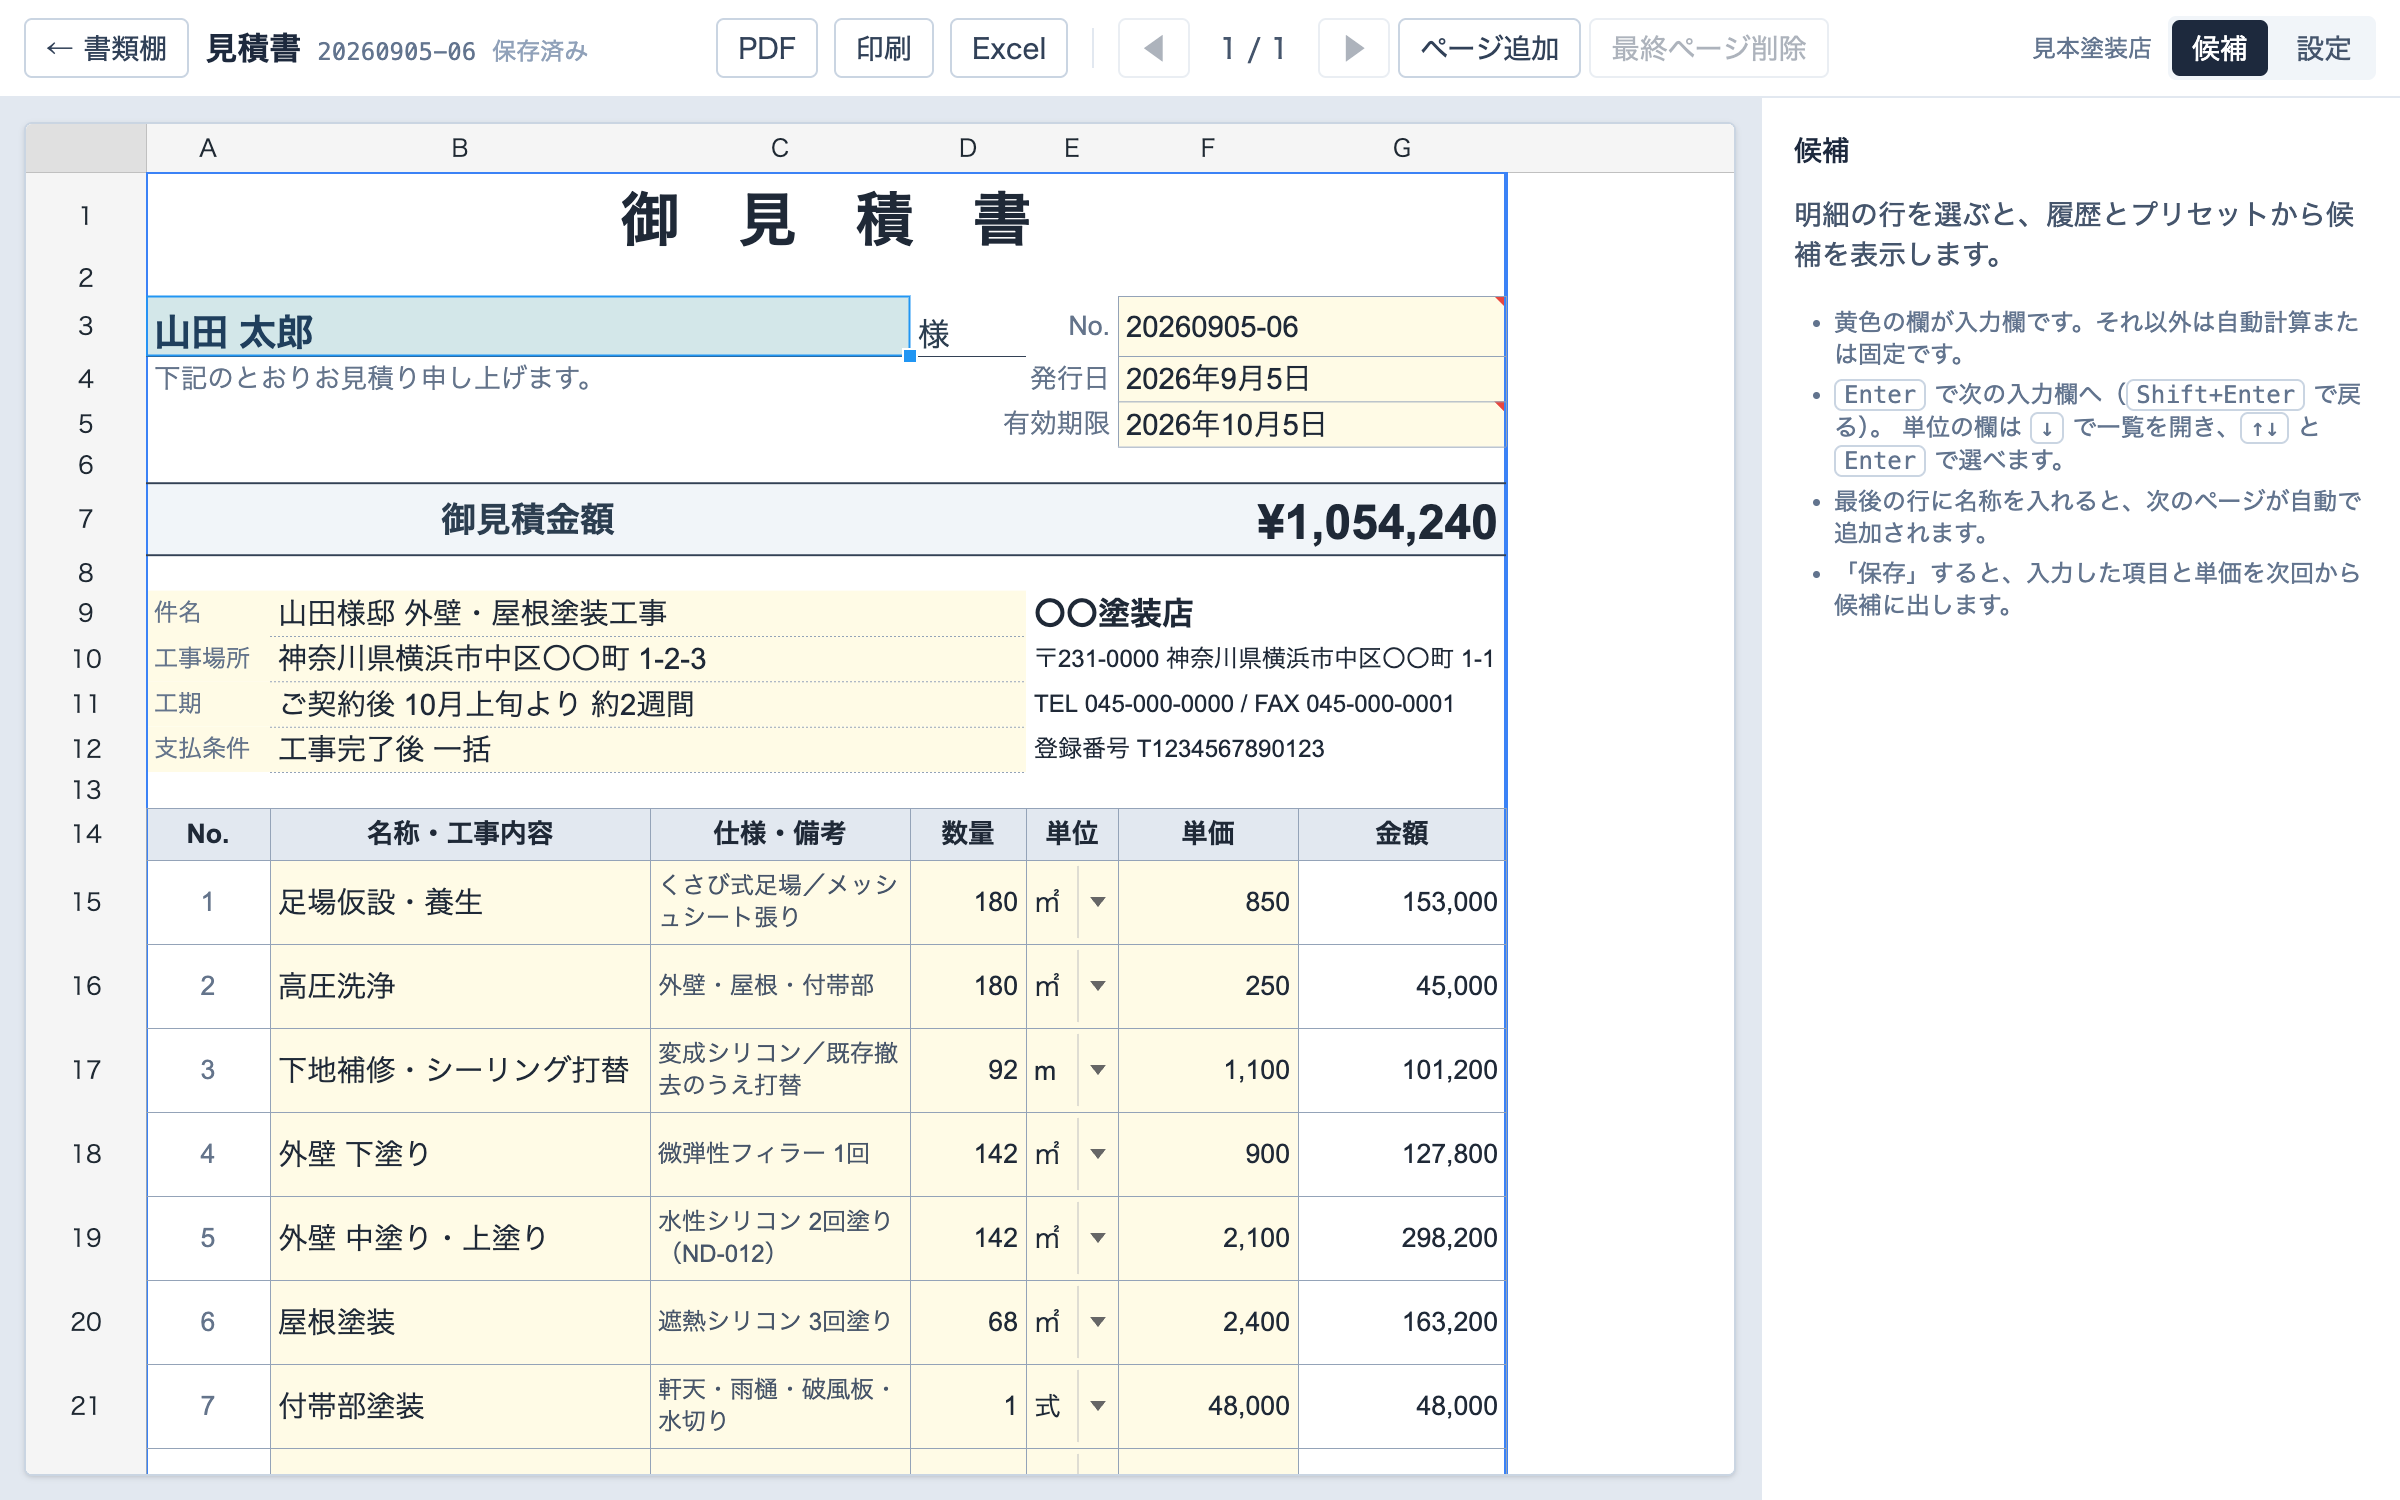Click spec cell 外壁・屋根・付帯部
The image size is (2400, 1500).
point(780,986)
